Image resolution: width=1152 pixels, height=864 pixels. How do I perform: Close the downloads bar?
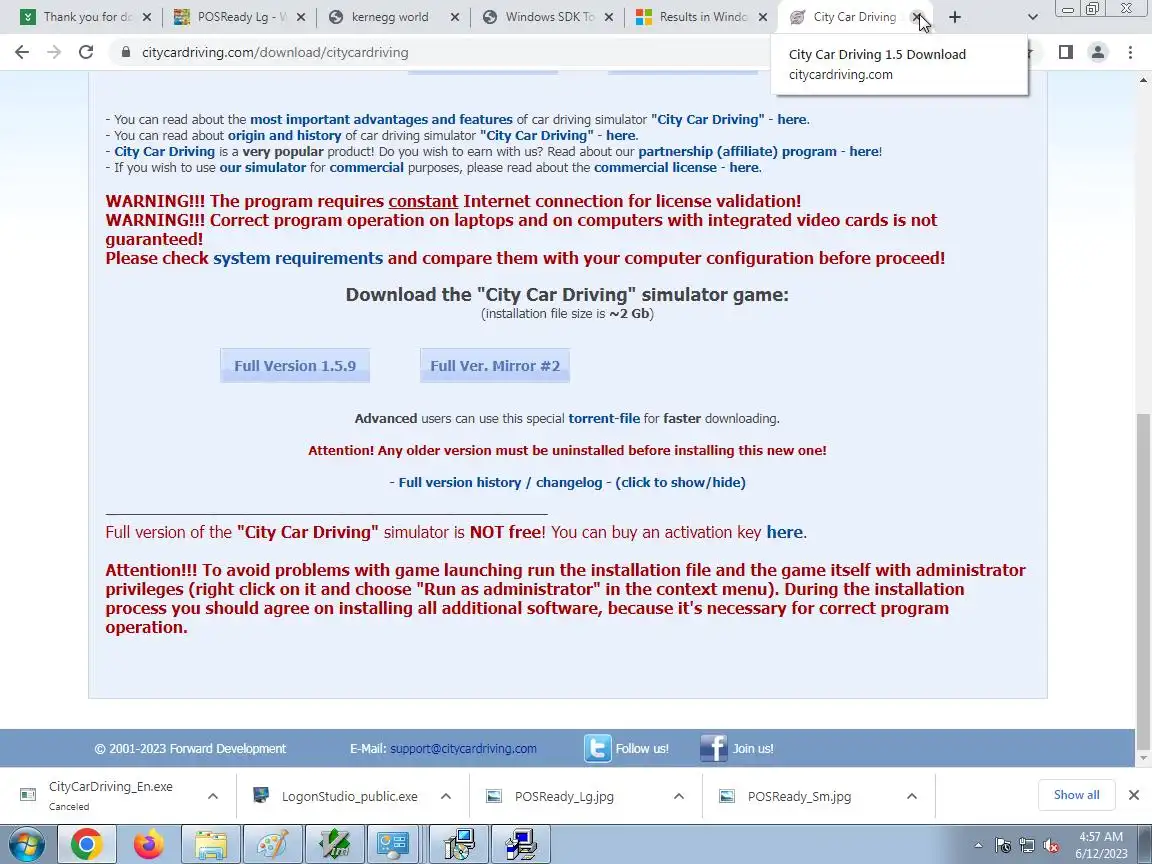[1134, 795]
